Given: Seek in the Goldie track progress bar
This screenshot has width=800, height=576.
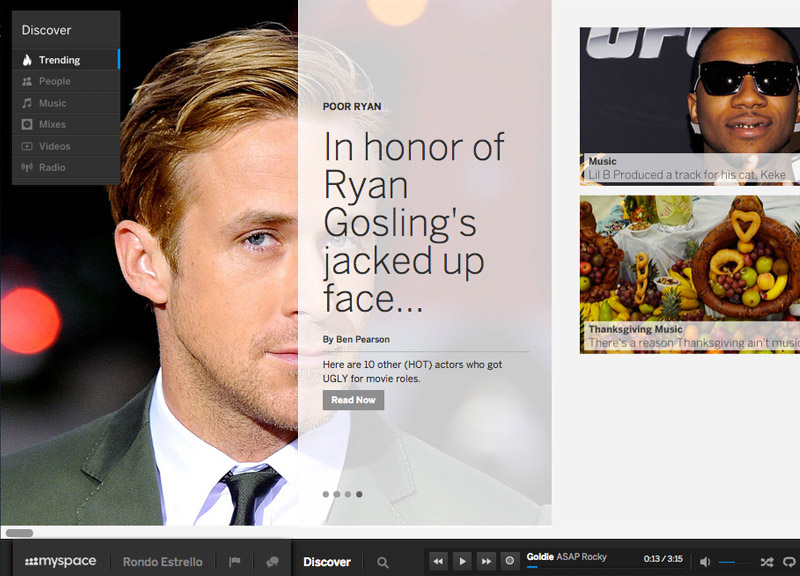Looking at the screenshot, I should pos(605,567).
